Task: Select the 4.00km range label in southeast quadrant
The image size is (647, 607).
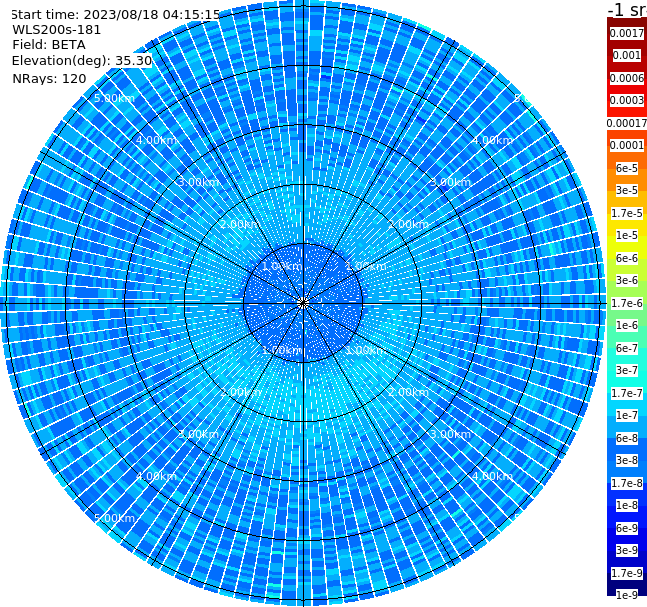Action: (x=493, y=476)
